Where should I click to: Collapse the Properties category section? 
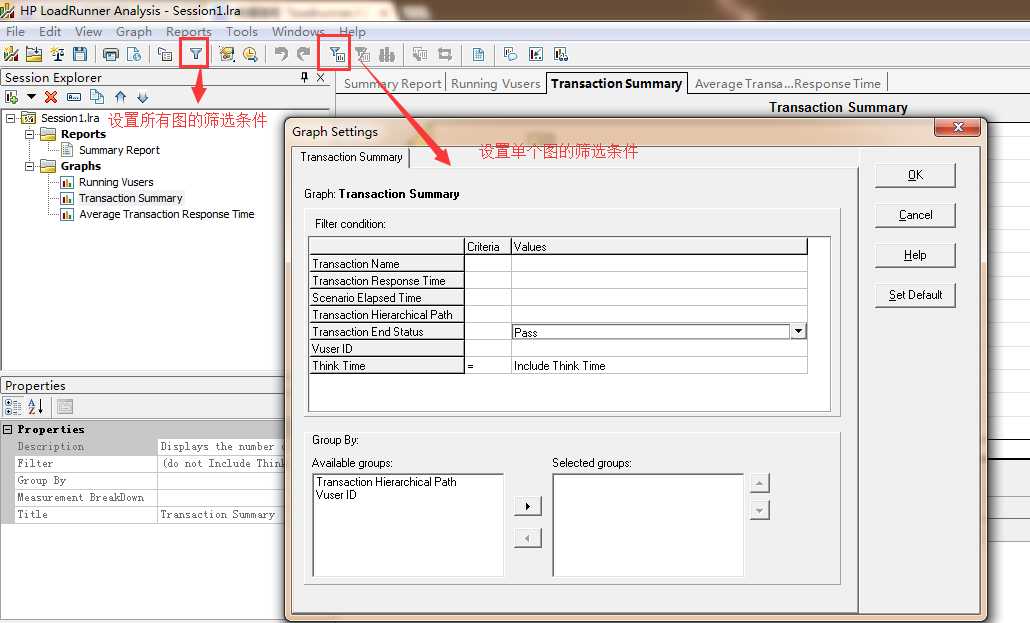pos(8,429)
